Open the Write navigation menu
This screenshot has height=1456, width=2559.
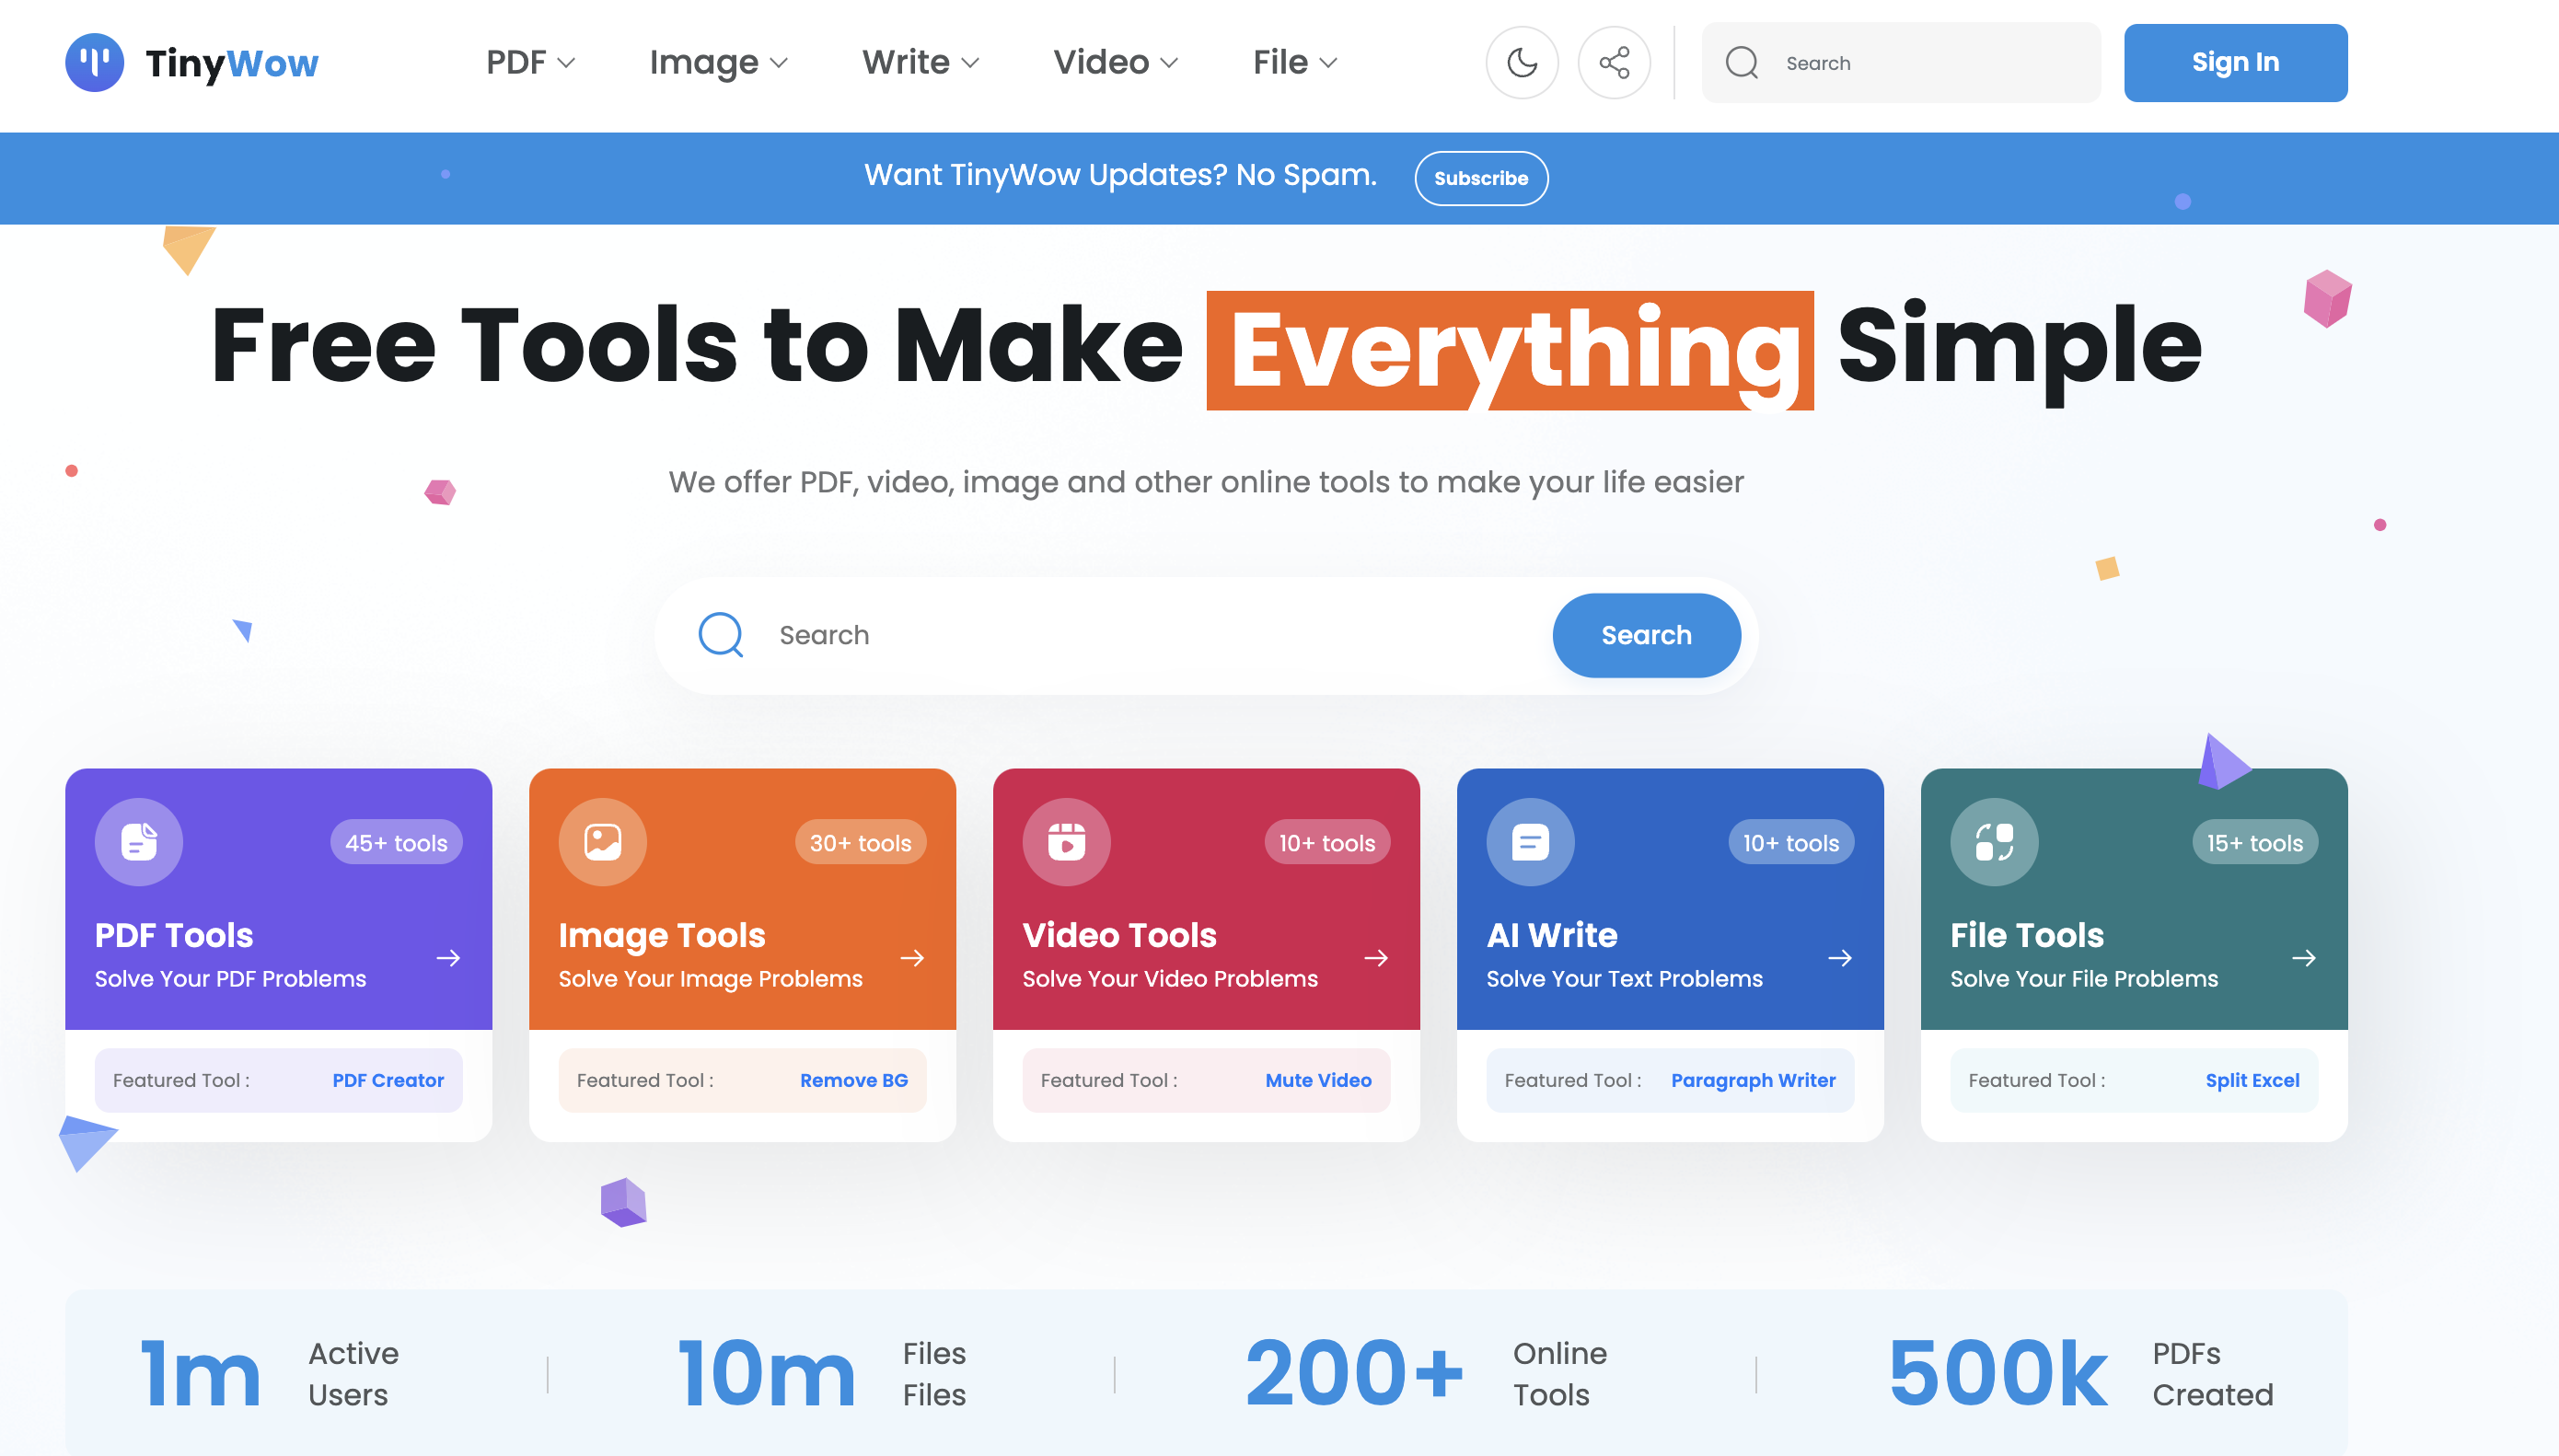(920, 63)
